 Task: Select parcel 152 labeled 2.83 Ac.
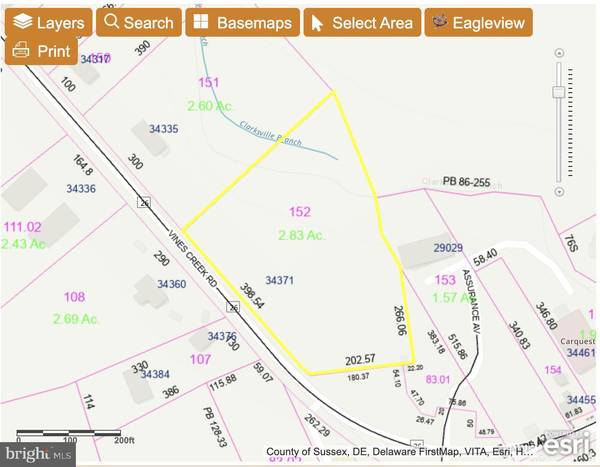(300, 223)
